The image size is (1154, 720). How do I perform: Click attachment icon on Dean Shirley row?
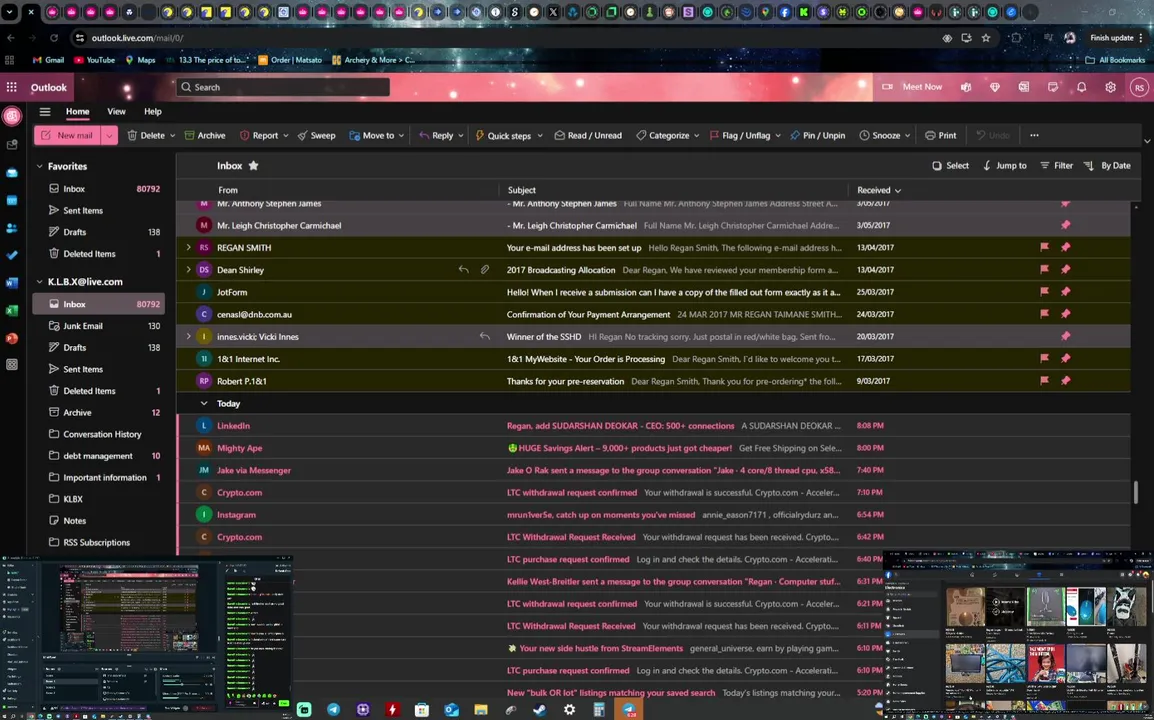click(x=484, y=269)
